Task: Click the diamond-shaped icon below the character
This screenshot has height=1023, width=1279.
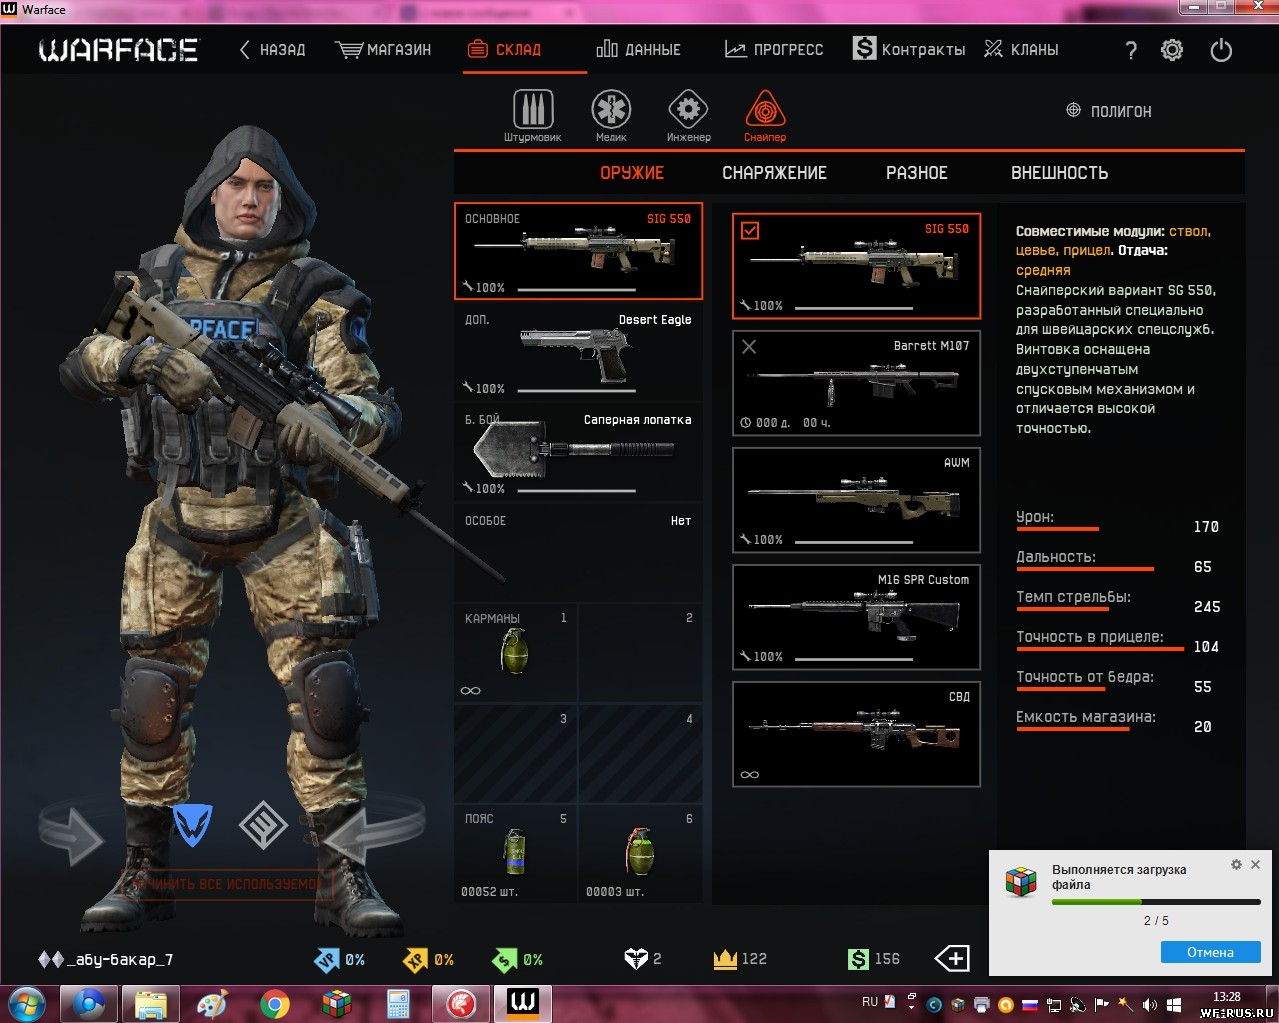Action: point(263,825)
